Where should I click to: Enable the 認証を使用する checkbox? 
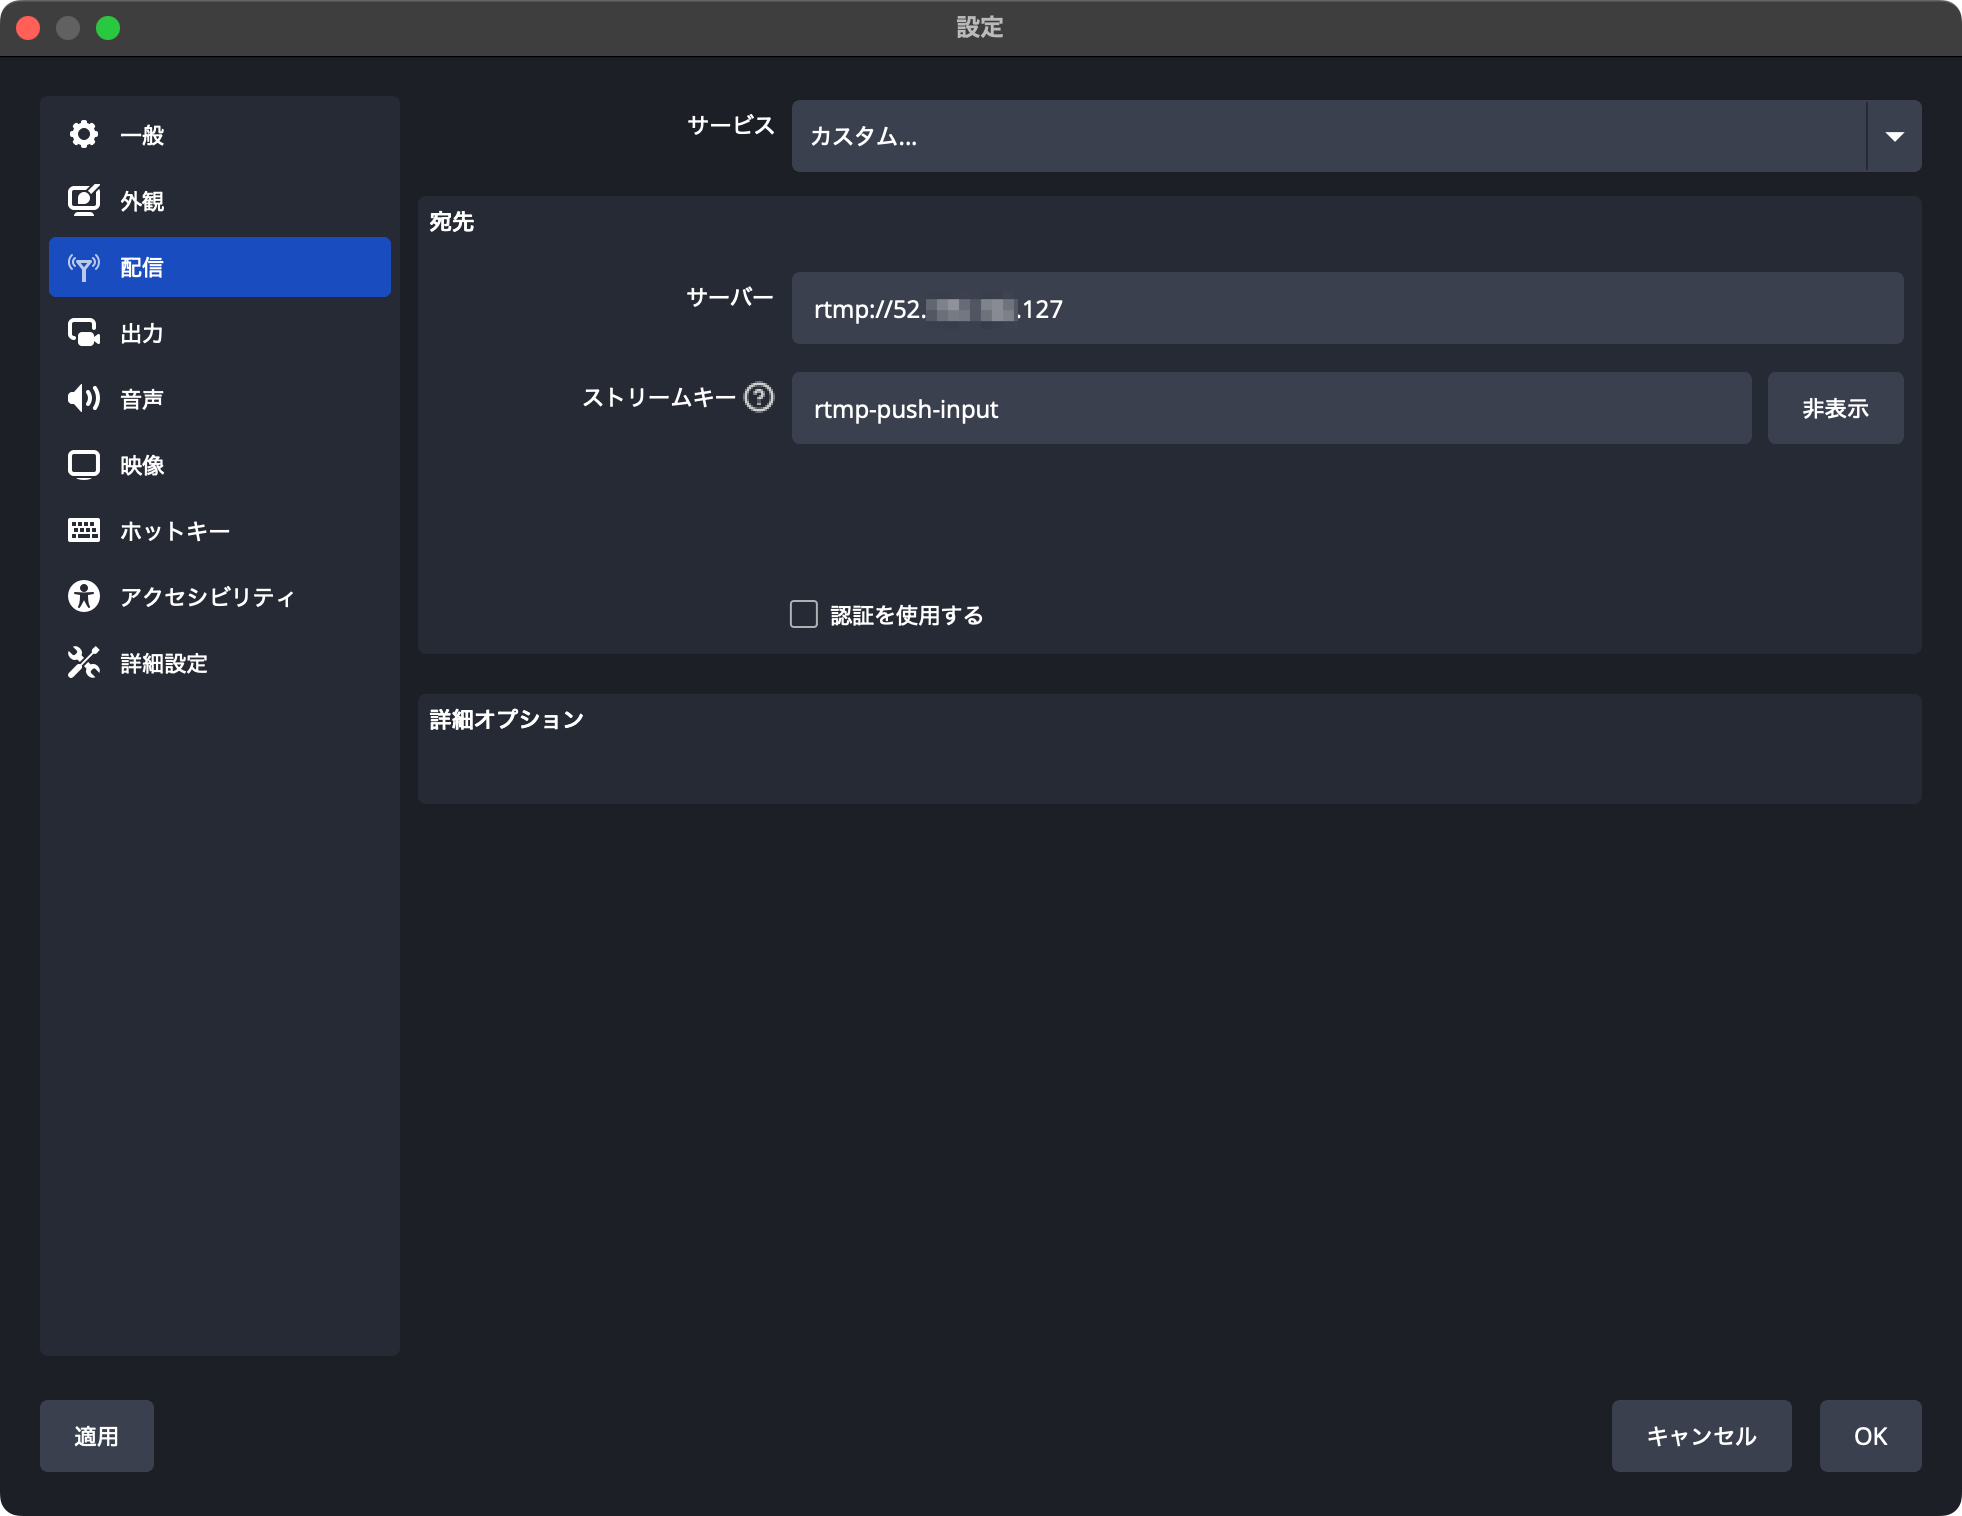[804, 614]
